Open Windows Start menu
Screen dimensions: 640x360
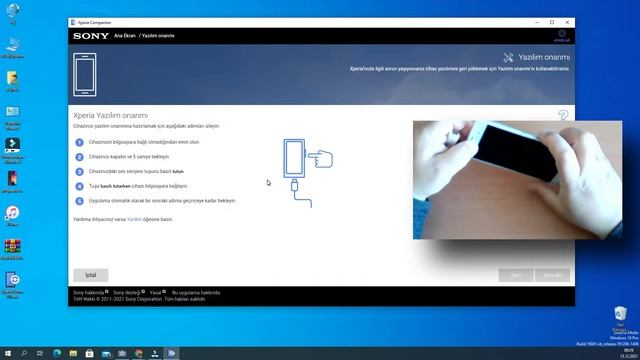coord(8,353)
